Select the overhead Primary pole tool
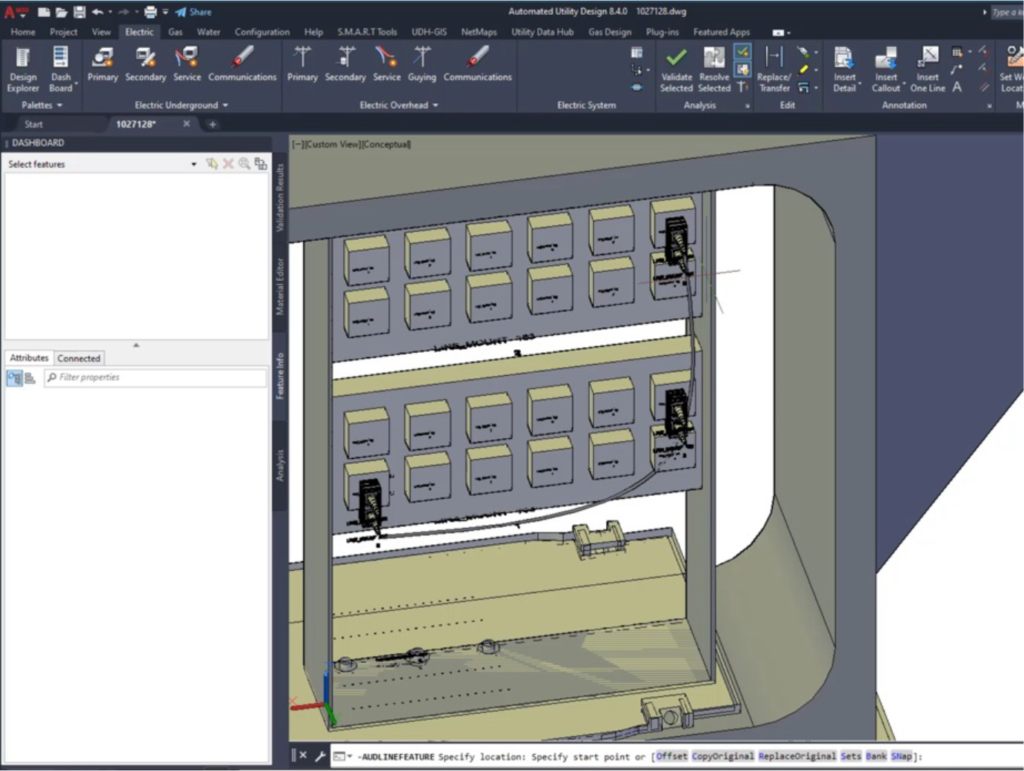 (x=302, y=64)
